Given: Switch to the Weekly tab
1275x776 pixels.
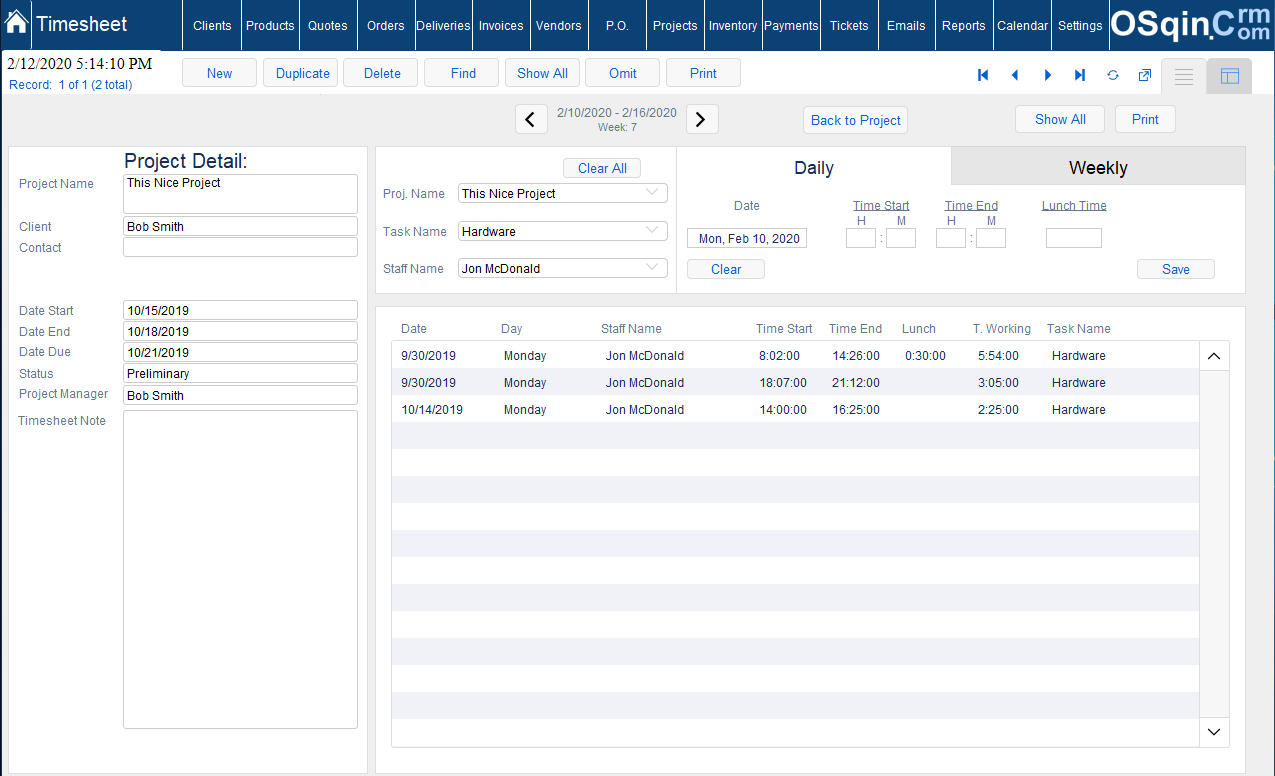Looking at the screenshot, I should (1097, 167).
